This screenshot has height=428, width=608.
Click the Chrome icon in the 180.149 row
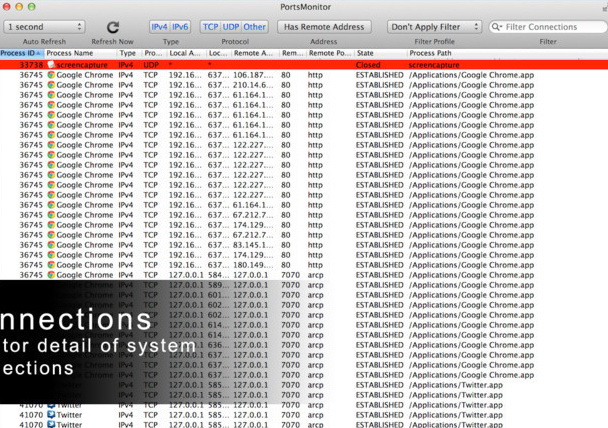[x=51, y=265]
